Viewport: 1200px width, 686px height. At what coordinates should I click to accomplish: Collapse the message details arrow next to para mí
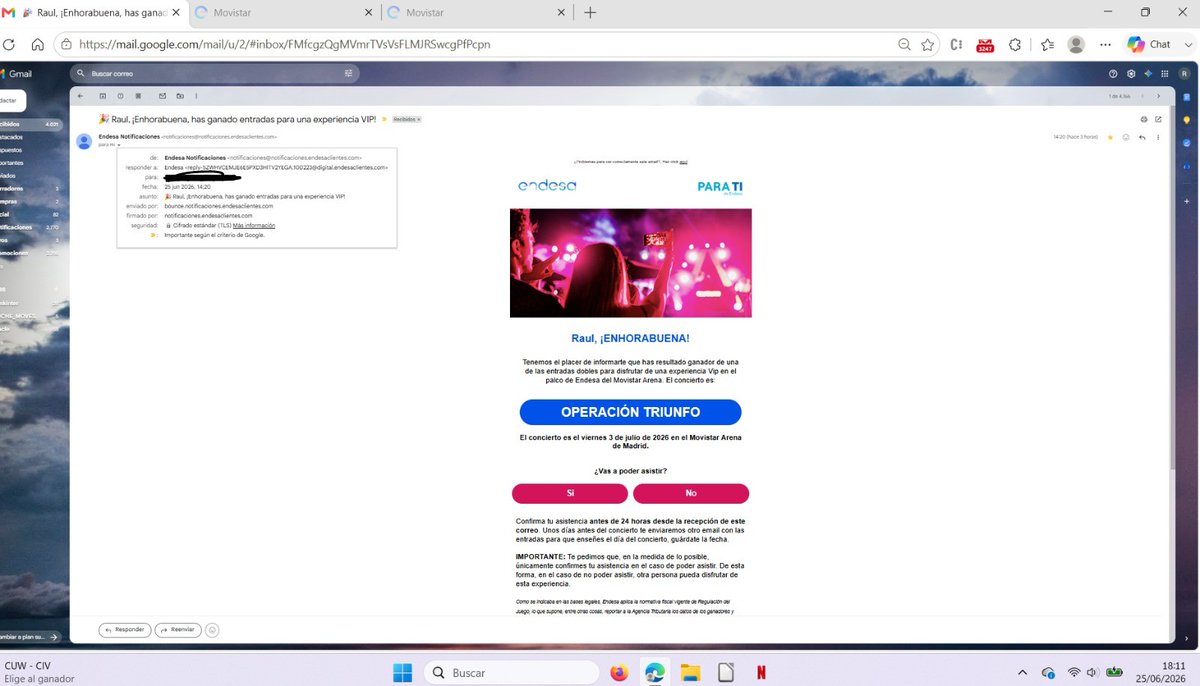[x=119, y=145]
